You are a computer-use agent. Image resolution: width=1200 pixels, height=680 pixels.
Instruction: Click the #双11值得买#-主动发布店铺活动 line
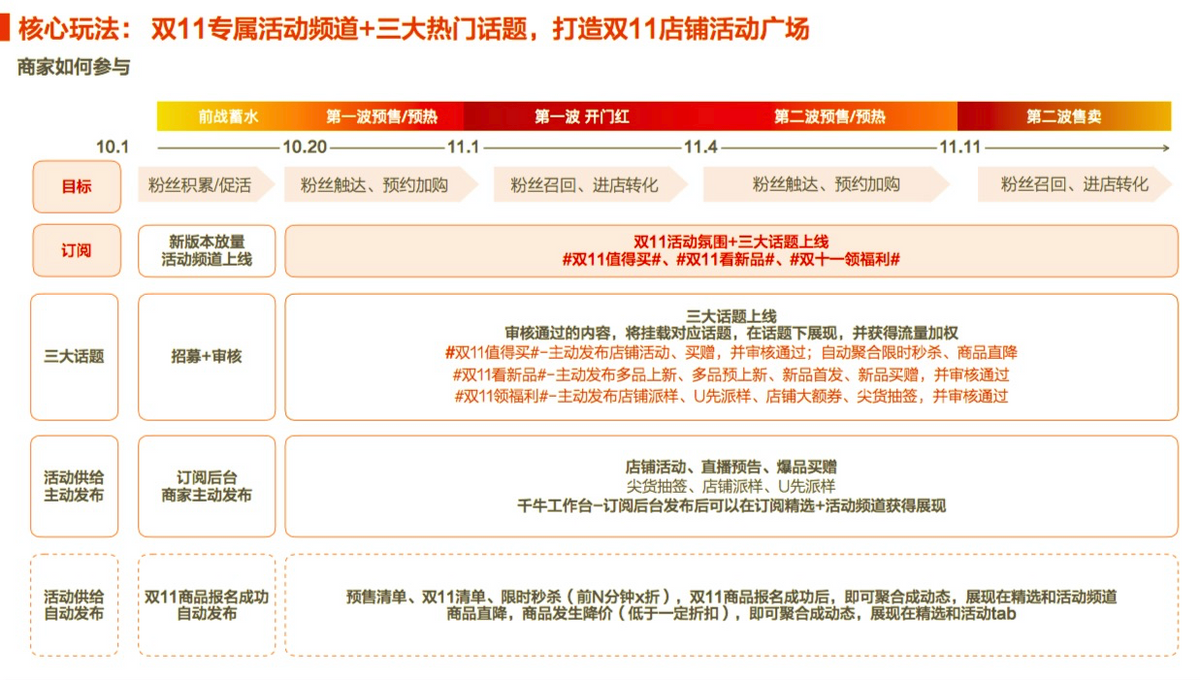point(731,353)
